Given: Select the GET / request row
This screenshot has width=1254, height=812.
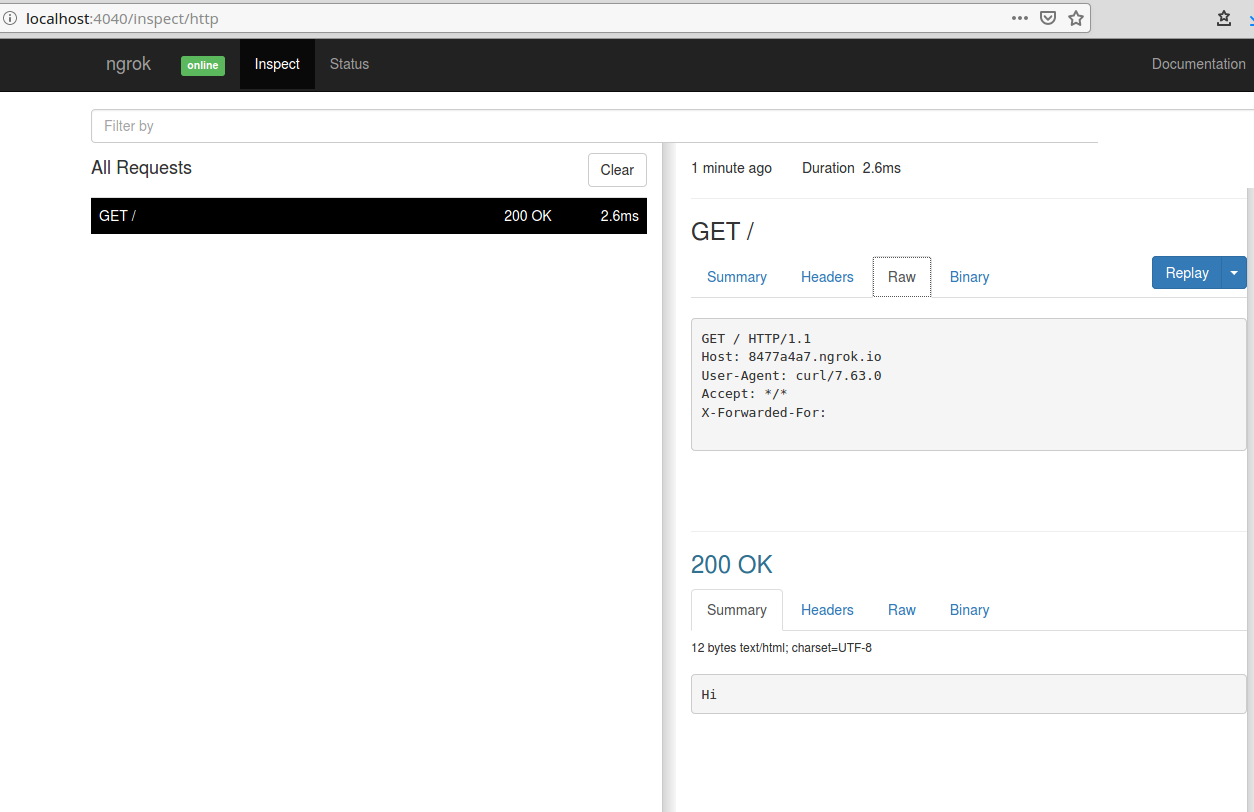Looking at the screenshot, I should pyautogui.click(x=369, y=216).
